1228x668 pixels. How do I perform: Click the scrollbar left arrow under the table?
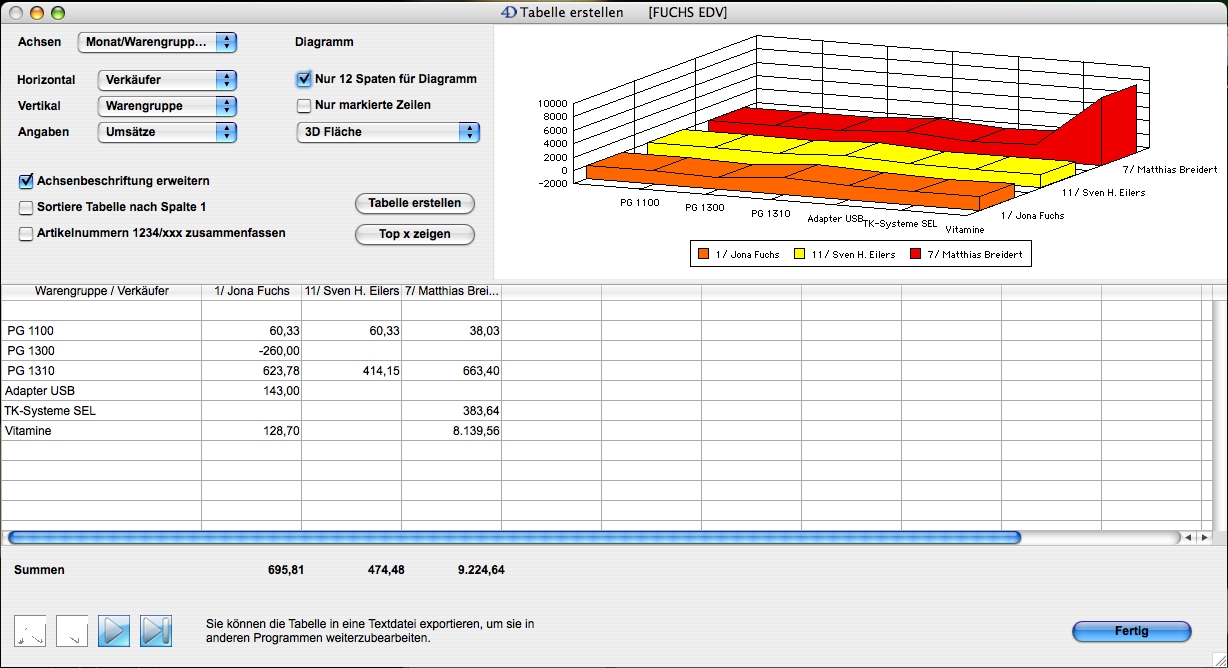[1188, 538]
